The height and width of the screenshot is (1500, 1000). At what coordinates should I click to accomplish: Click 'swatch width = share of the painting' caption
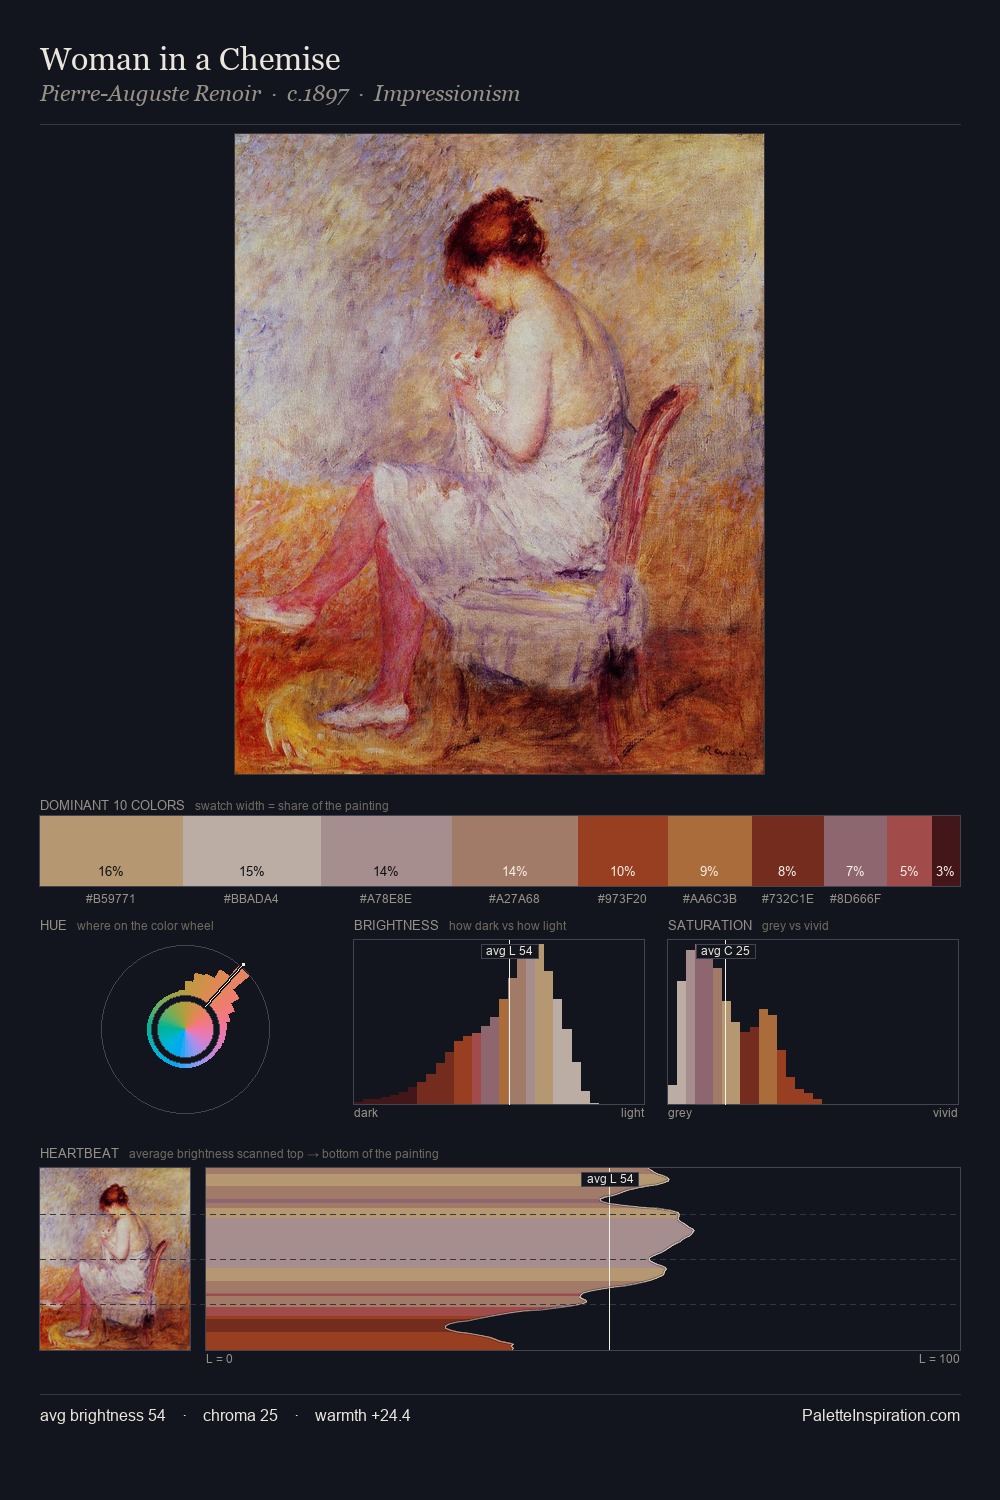tap(292, 806)
